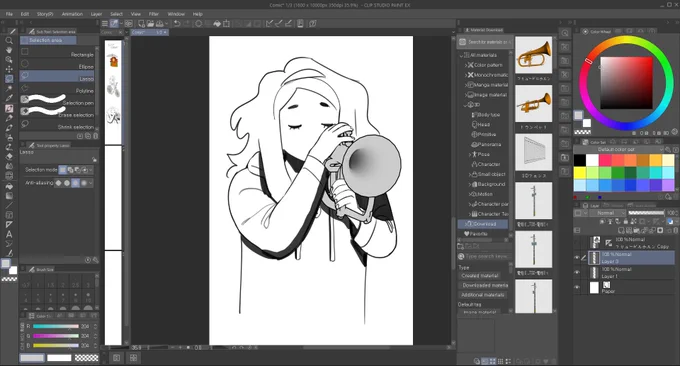Choose the first New selection mode button

click(x=63, y=170)
